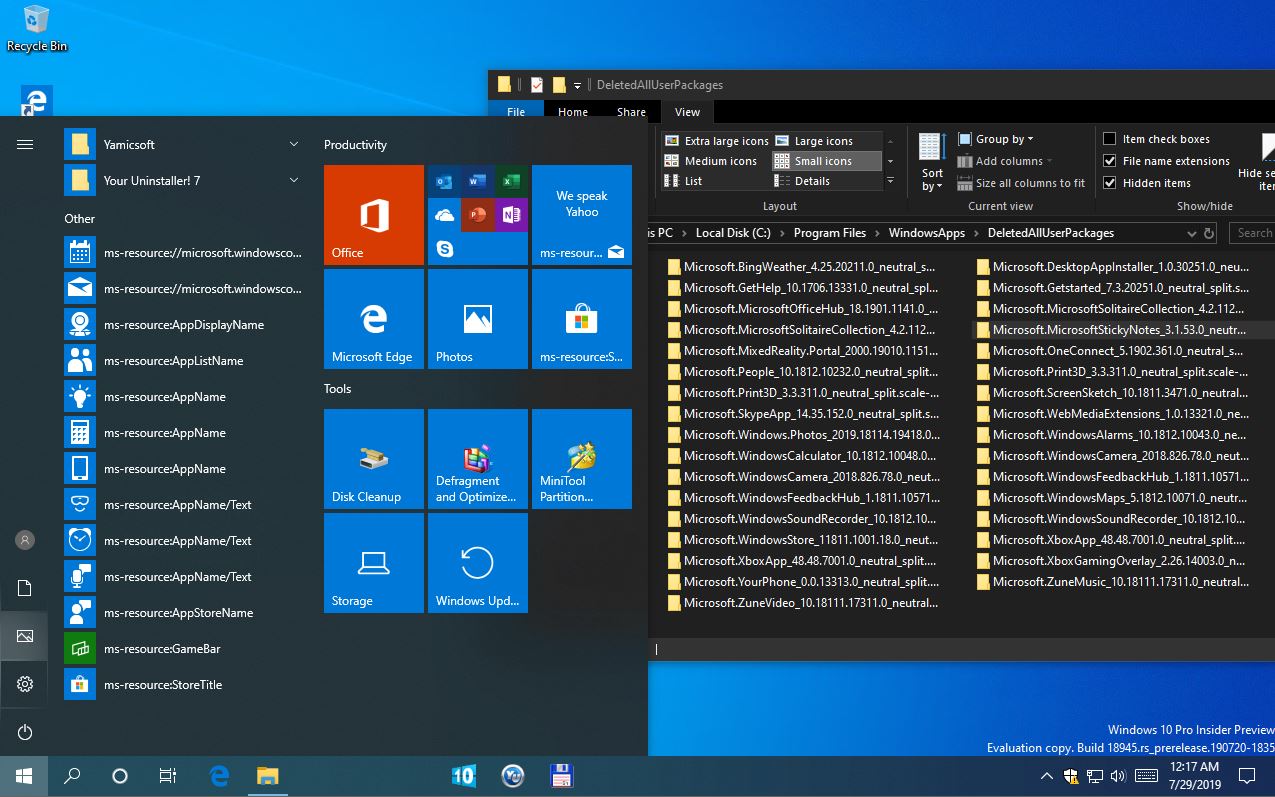Viewport: 1275px width, 797px height.
Task: Click the user account avatar
Action: [x=25, y=540]
